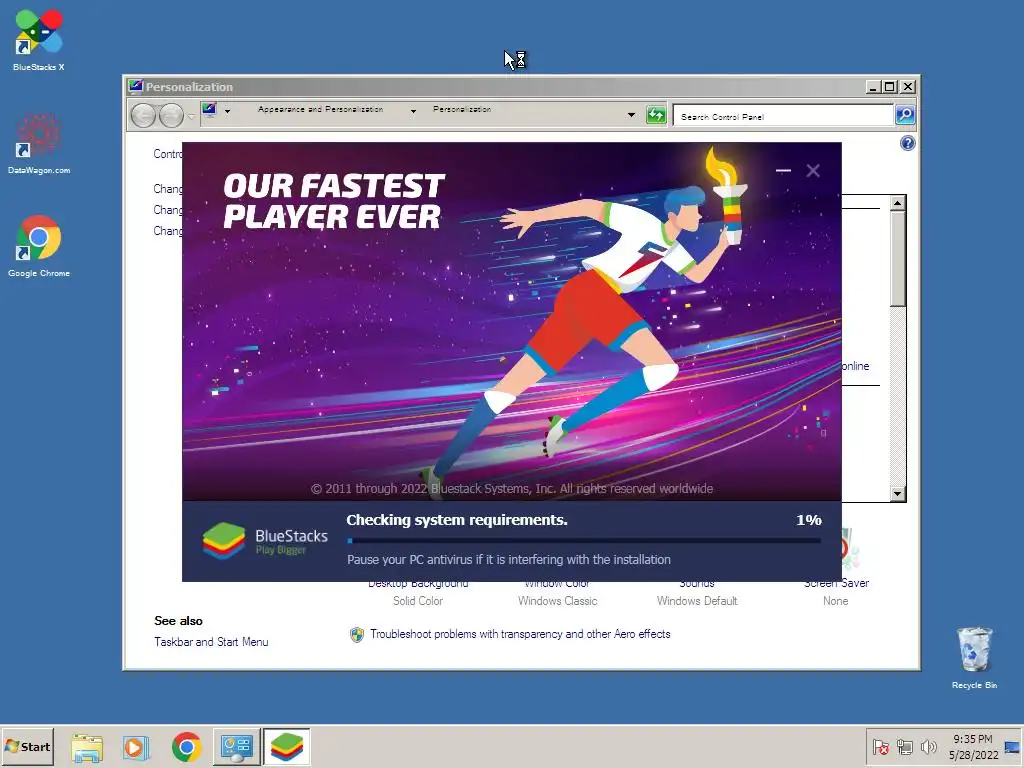Open the BlueStacks X desktop shortcut
The height and width of the screenshot is (768, 1024).
39,40
